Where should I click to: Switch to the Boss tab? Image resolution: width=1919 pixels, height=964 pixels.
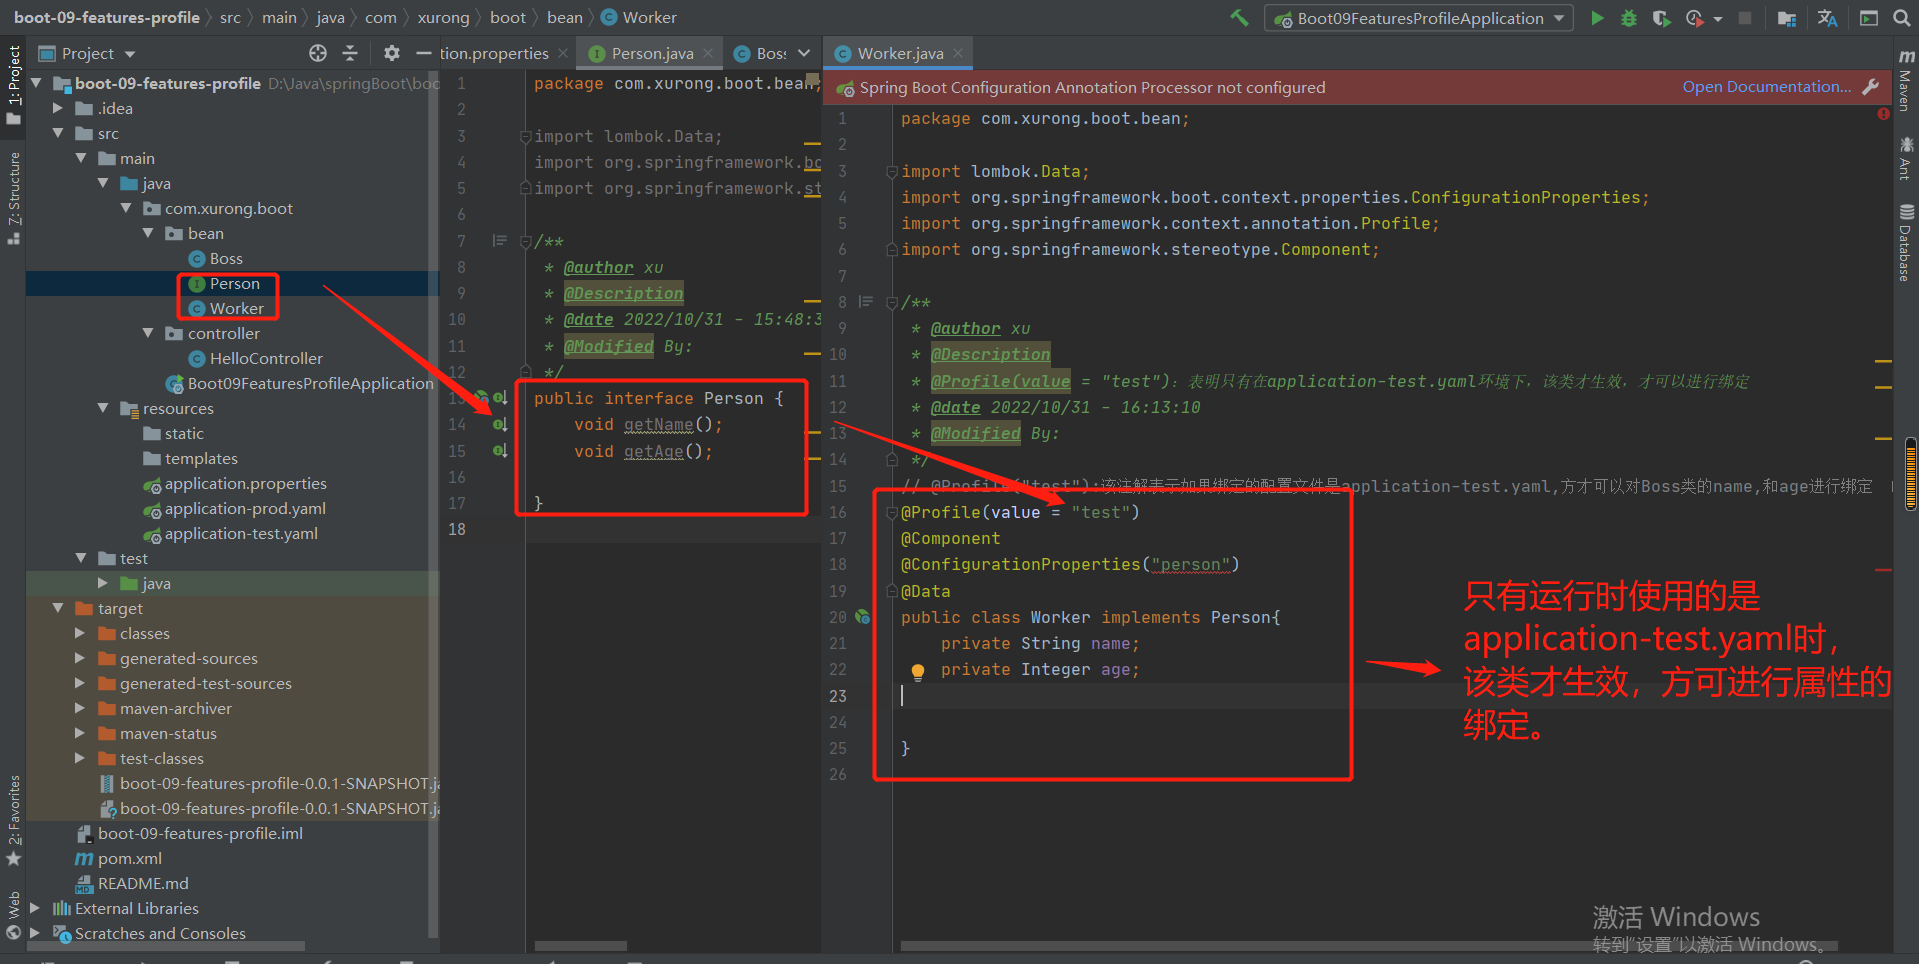click(761, 53)
